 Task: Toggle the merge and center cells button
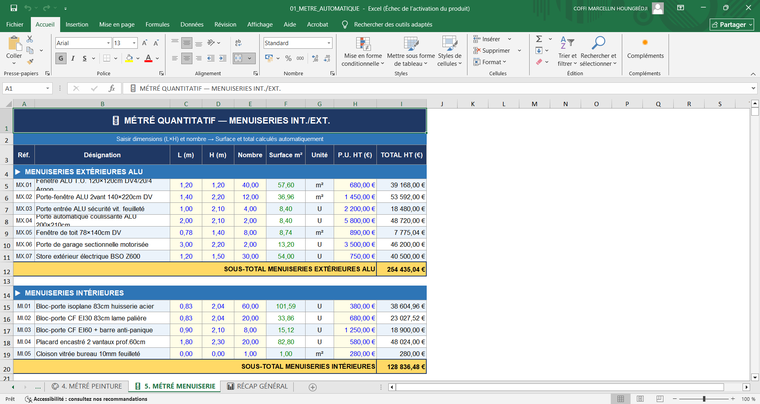tap(238, 58)
